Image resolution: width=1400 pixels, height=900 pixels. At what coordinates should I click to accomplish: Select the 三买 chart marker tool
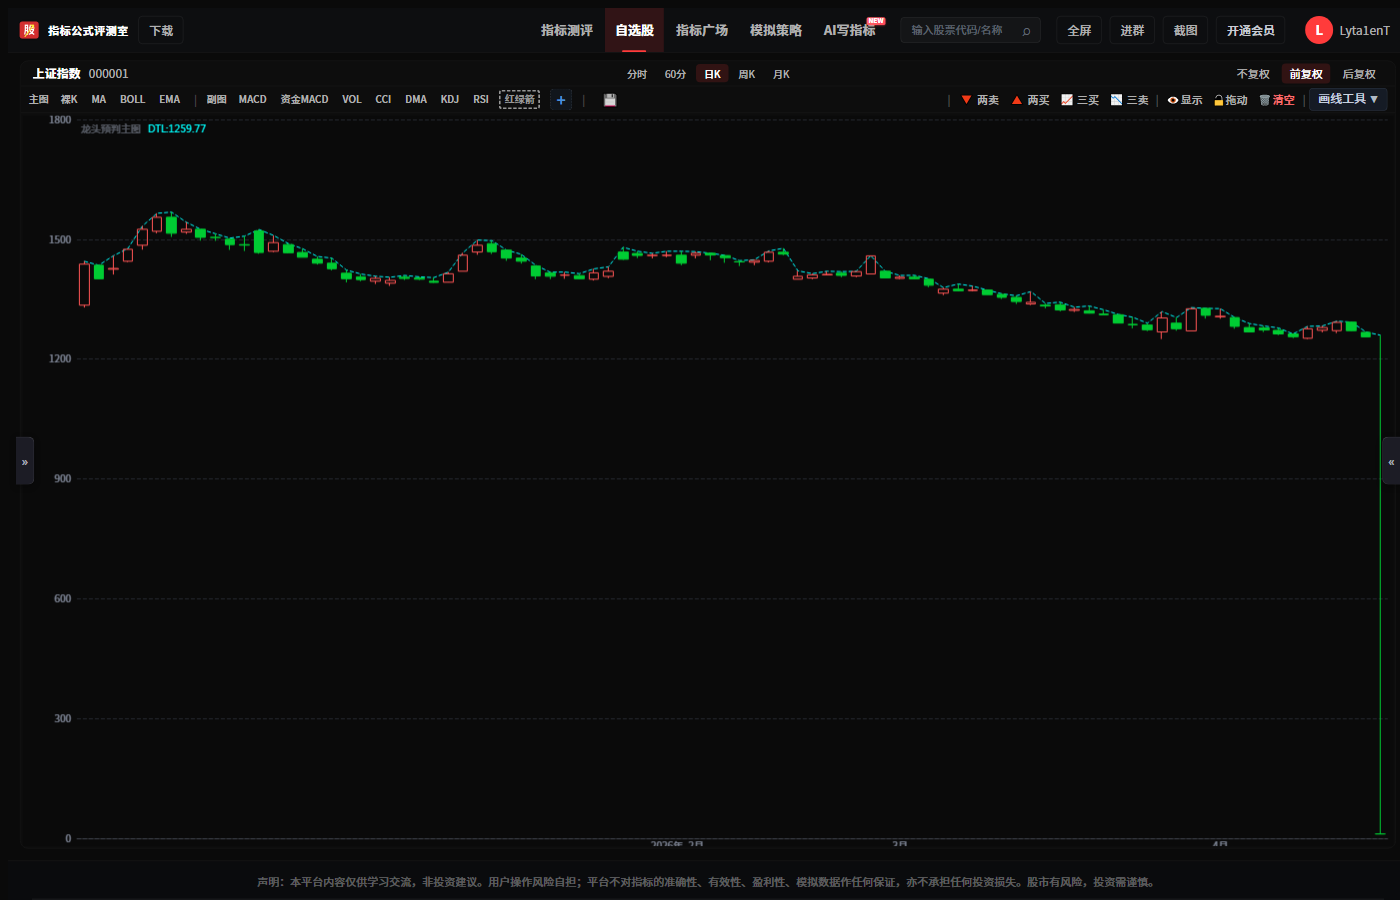tap(1080, 100)
